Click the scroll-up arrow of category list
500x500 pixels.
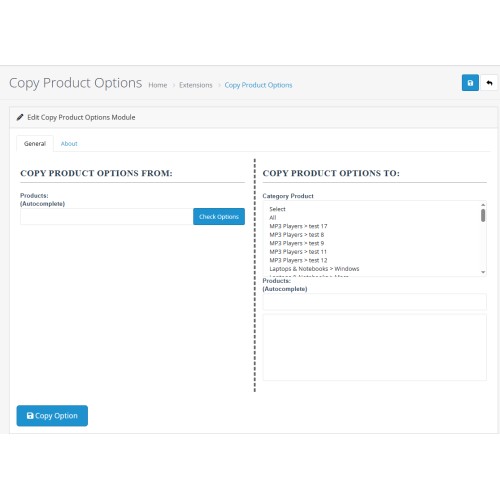pyautogui.click(x=483, y=205)
